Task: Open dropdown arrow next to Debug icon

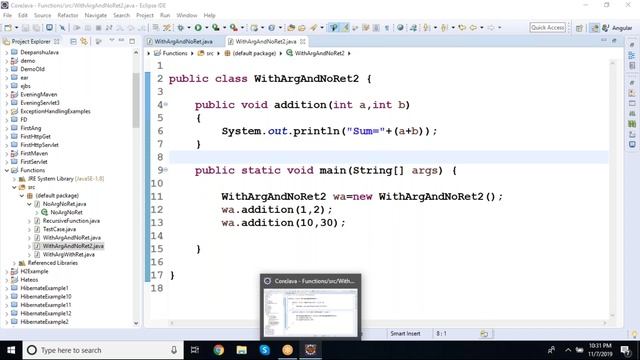Action: point(189,28)
